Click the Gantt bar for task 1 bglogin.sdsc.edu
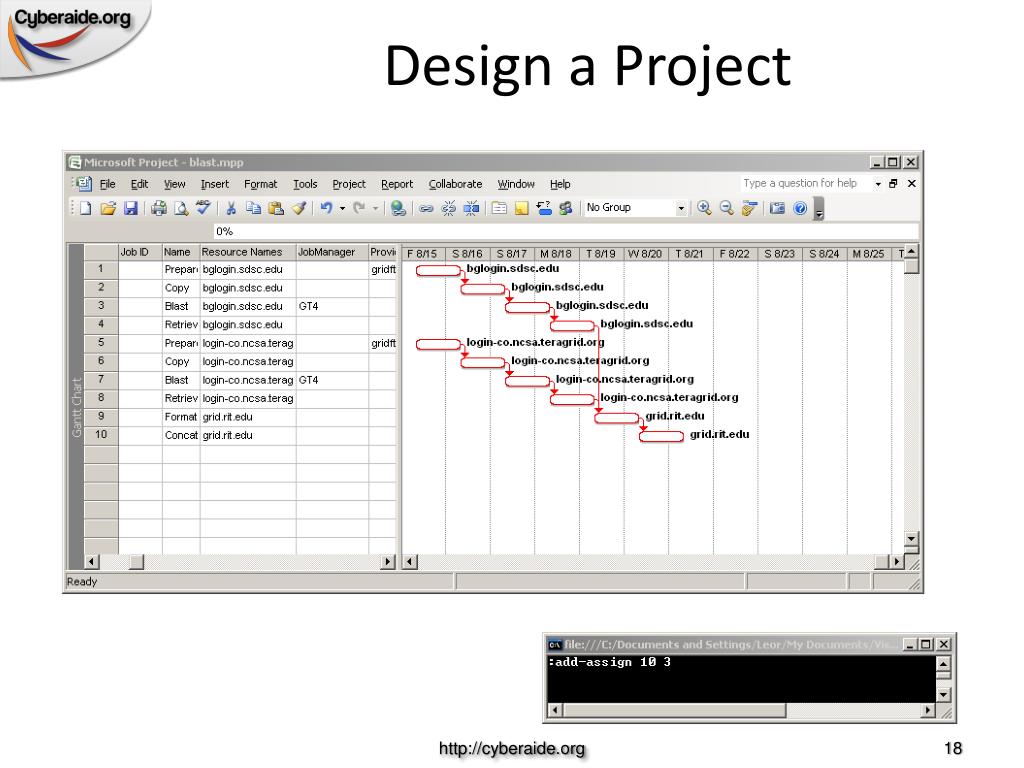 click(438, 270)
